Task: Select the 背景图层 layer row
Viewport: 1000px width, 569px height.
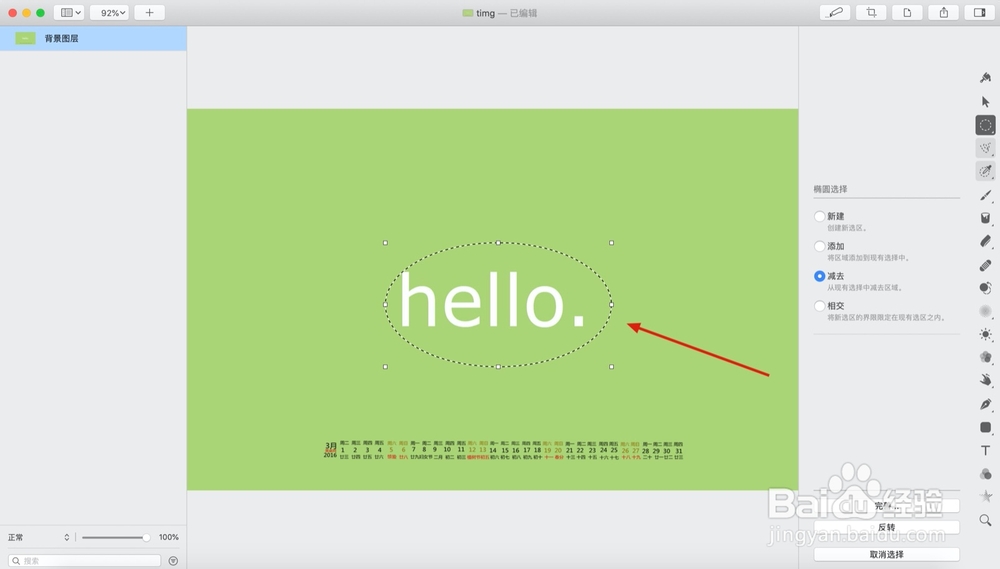Action: (x=93, y=38)
